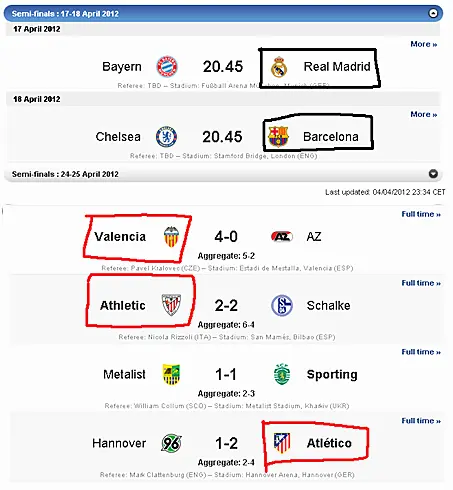The height and width of the screenshot is (490, 453).
Task: Click the Atlético Madrid crest
Action: tap(282, 443)
